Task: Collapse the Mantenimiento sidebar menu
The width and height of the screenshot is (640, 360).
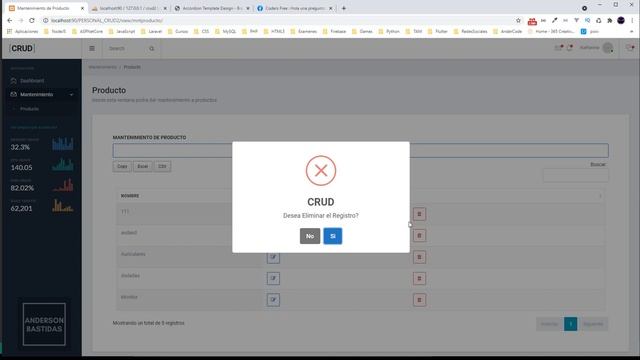Action: click(42, 94)
